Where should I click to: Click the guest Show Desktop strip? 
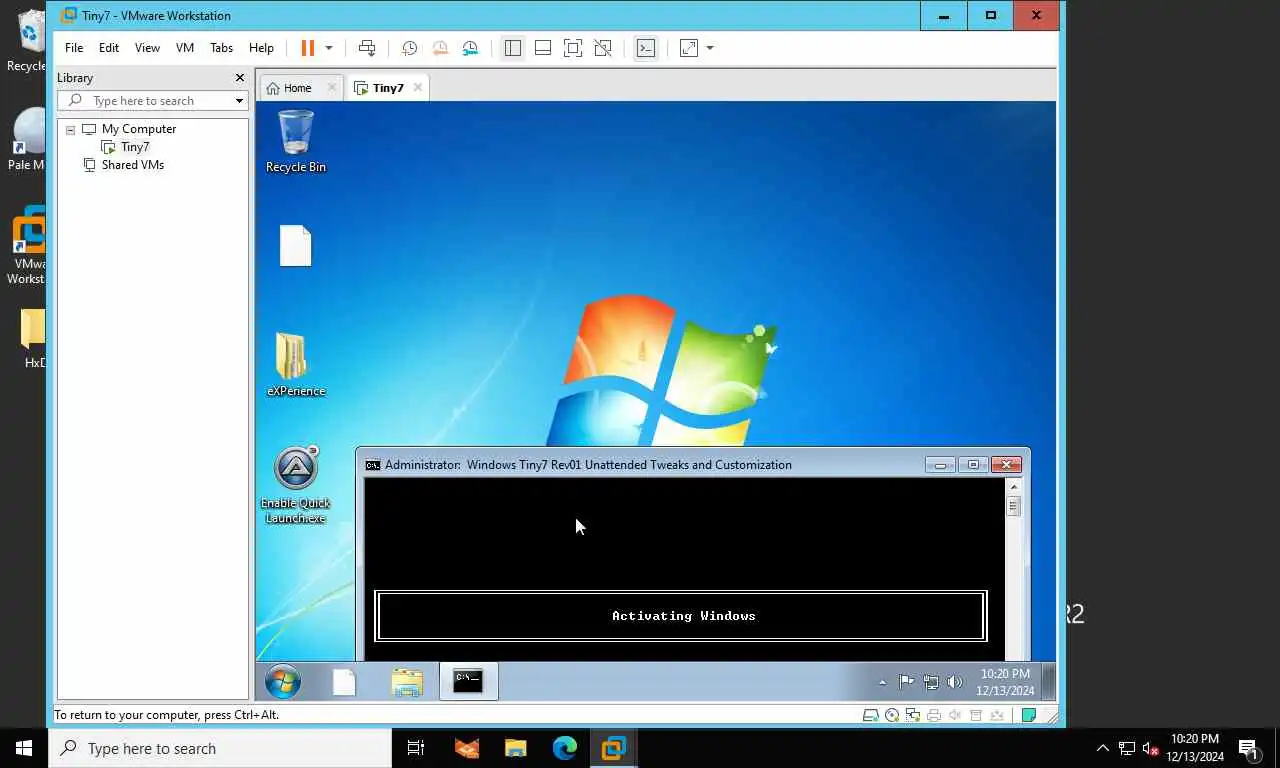[x=1049, y=682]
